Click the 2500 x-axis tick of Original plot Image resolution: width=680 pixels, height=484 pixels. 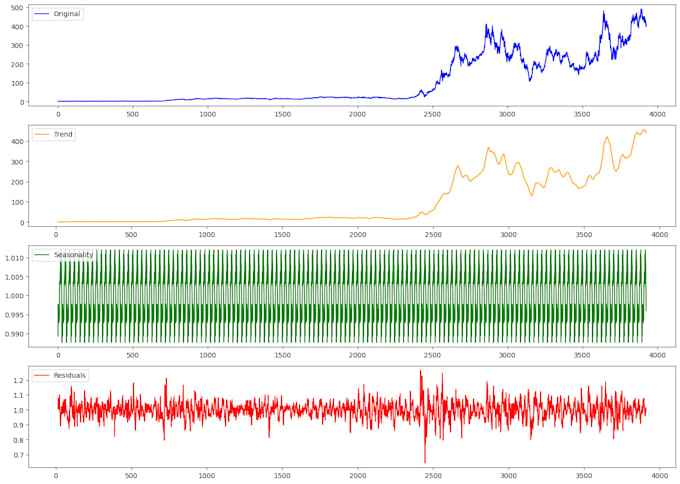pos(432,114)
